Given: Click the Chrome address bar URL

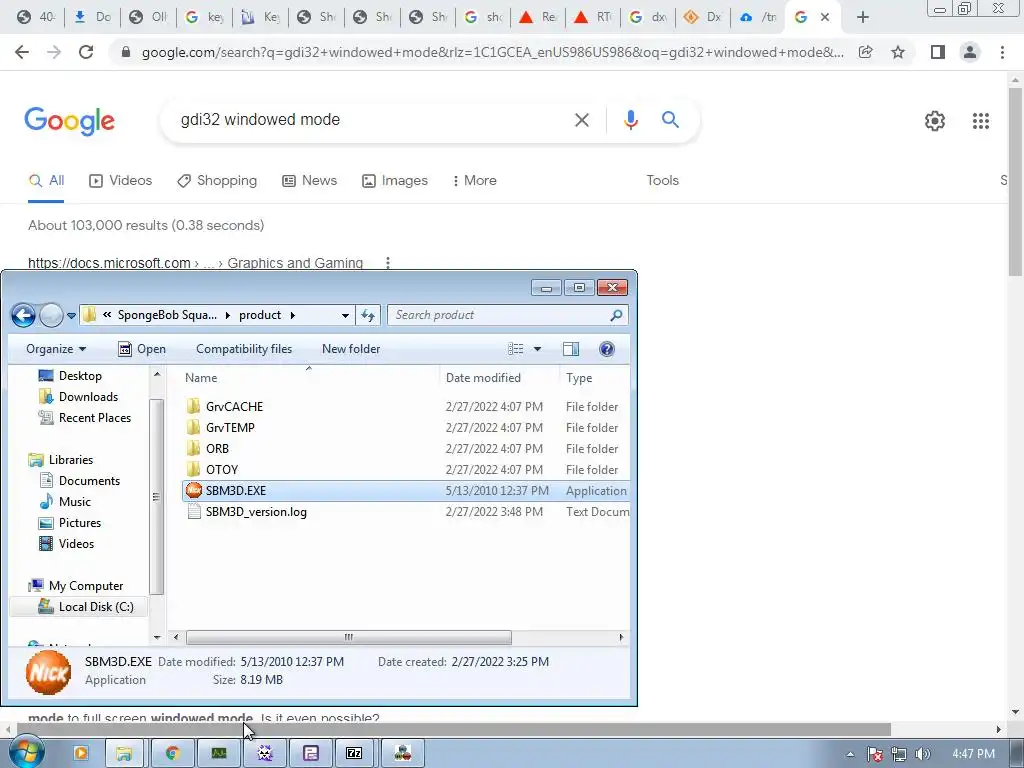Looking at the screenshot, I should (492, 52).
